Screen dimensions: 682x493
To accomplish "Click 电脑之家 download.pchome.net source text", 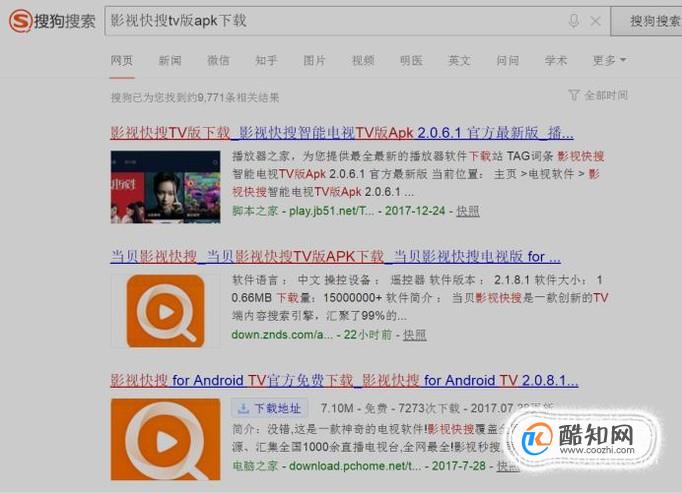I will pos(327,466).
